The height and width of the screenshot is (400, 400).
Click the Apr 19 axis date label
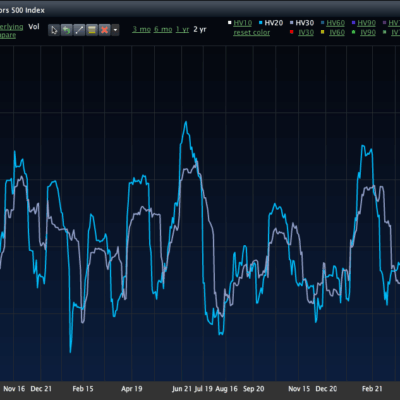(x=132, y=389)
